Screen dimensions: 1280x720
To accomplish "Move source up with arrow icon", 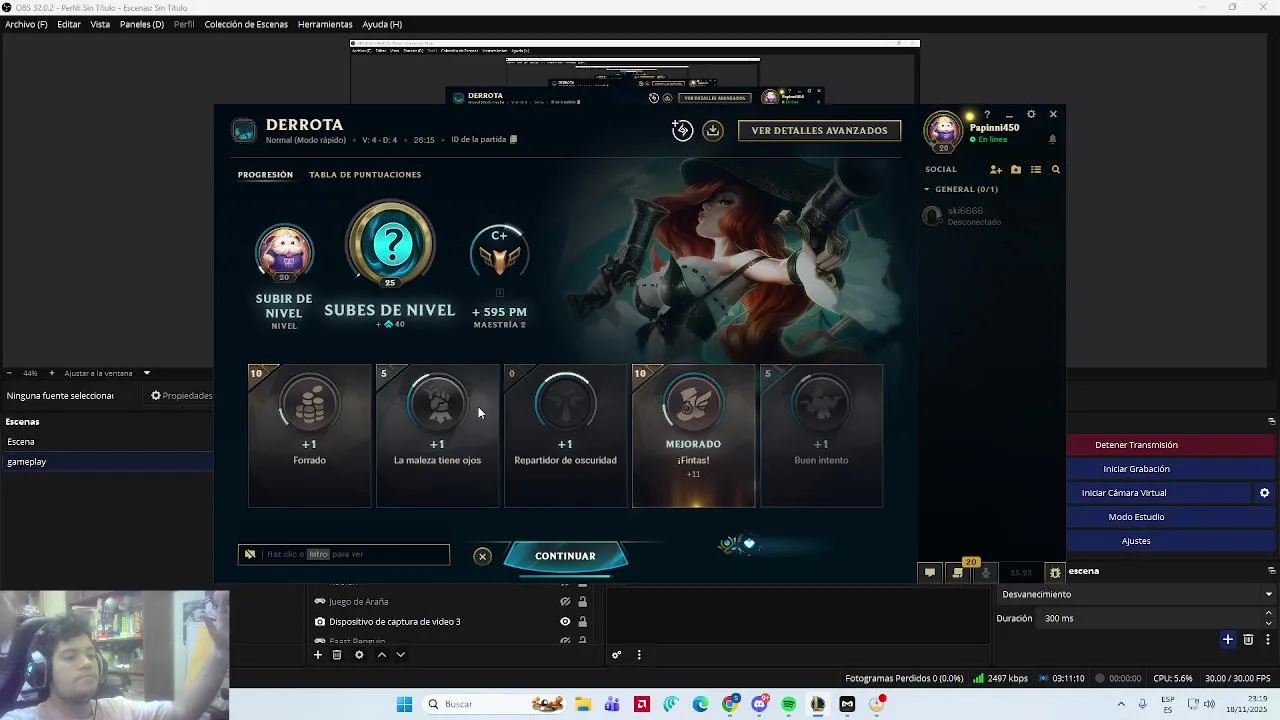I will pos(381,655).
